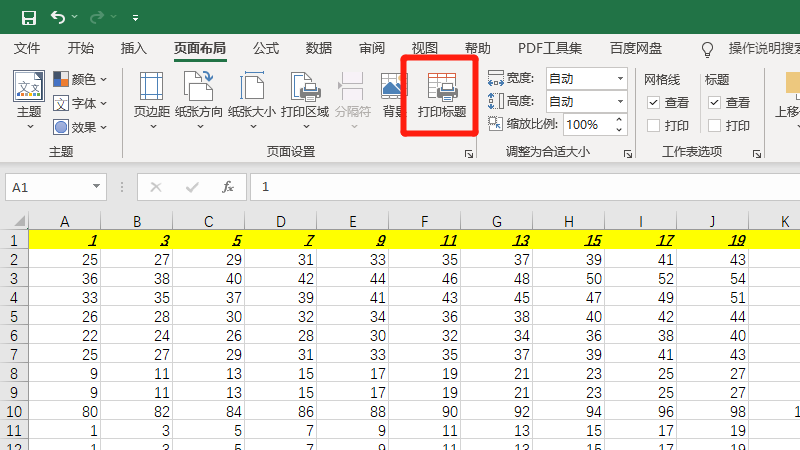This screenshot has width=800, height=450.
Task: Expand the 宽度 width dropdown
Action: click(x=620, y=78)
